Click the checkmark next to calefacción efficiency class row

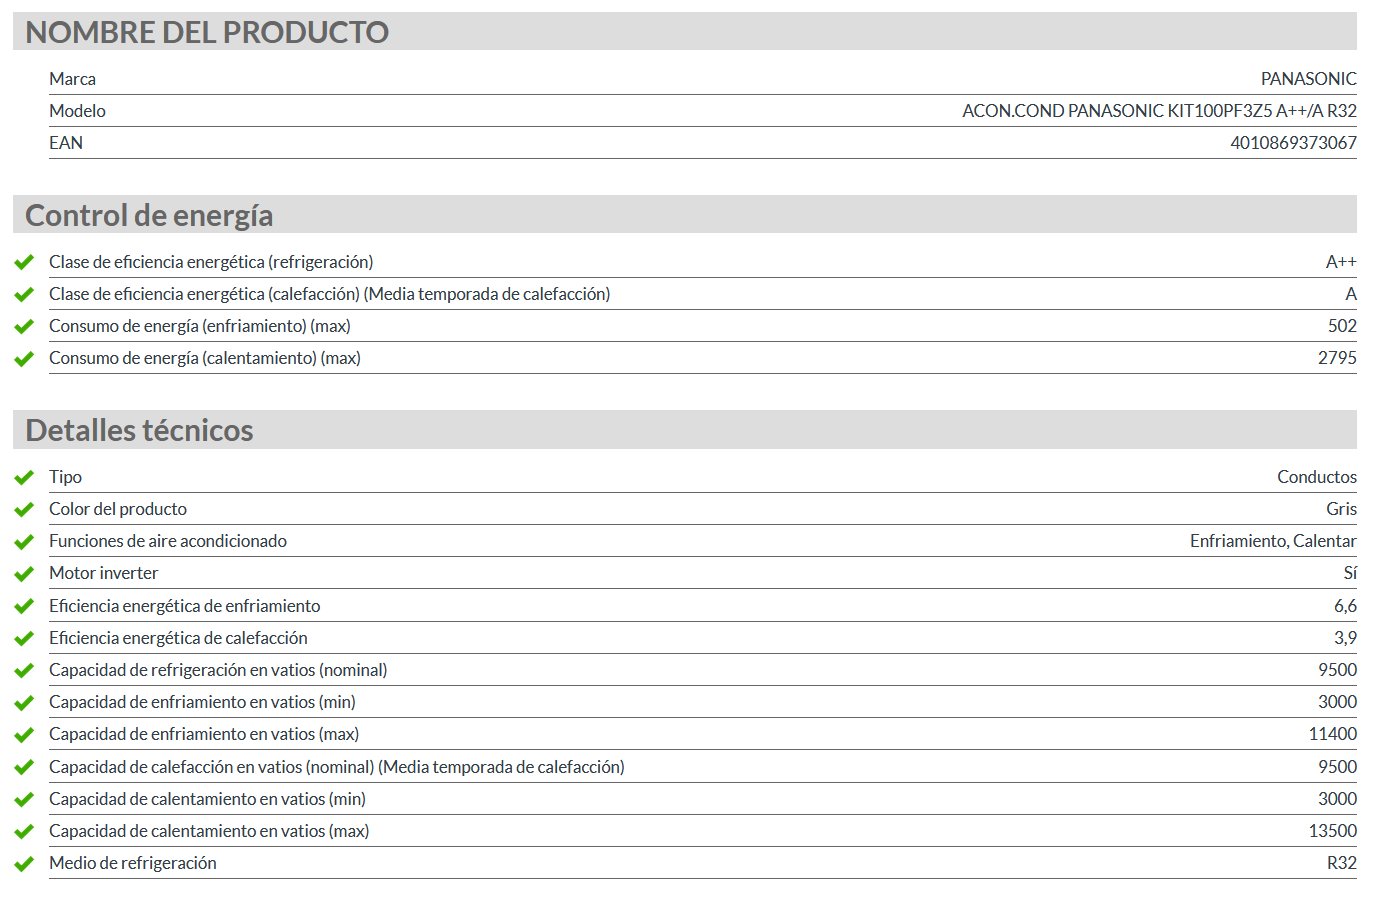click(x=24, y=295)
